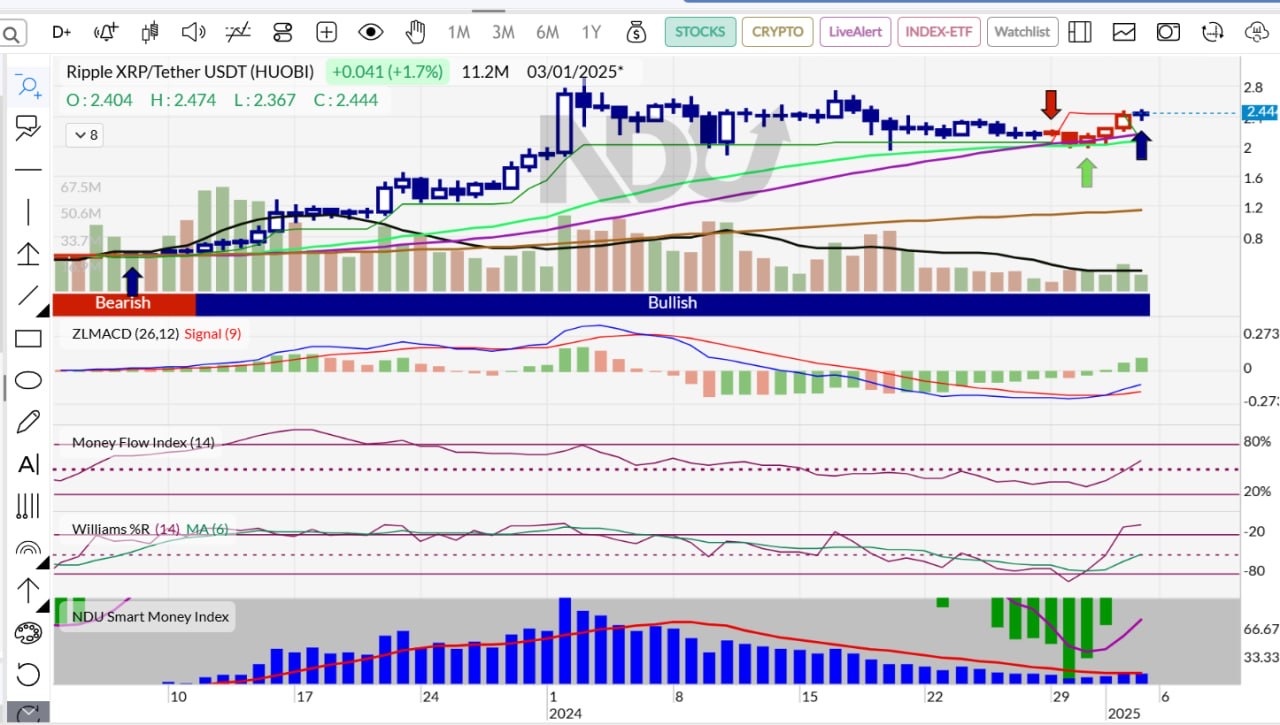Image resolution: width=1280 pixels, height=725 pixels.
Task: Select the text annotation A tool
Action: click(28, 464)
